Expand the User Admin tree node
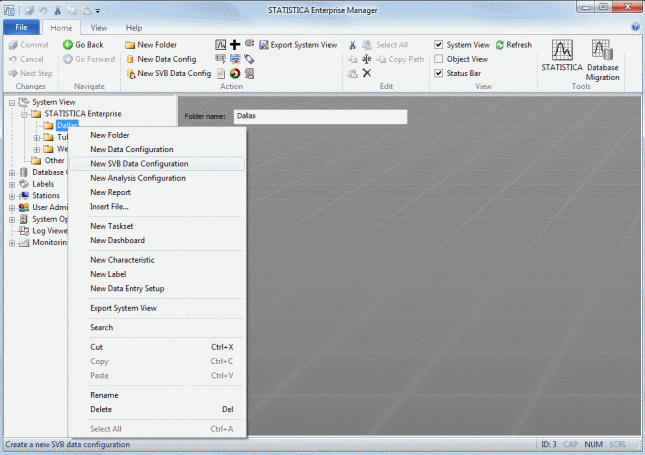 click(x=12, y=208)
